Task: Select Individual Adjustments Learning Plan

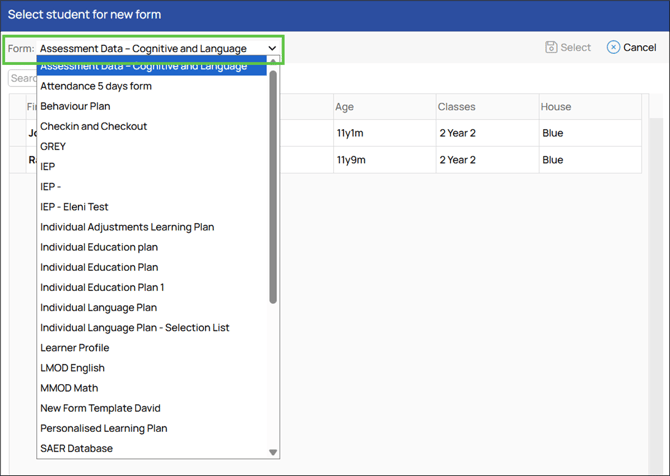Action: pos(127,227)
